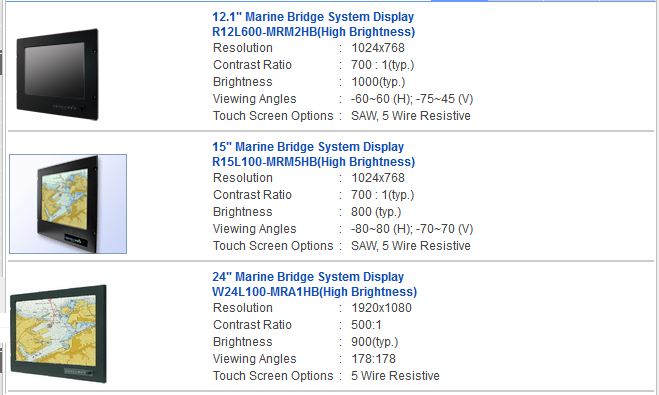Click the 1000(typ.) brightness value
This screenshot has width=659, height=395.
point(378,82)
